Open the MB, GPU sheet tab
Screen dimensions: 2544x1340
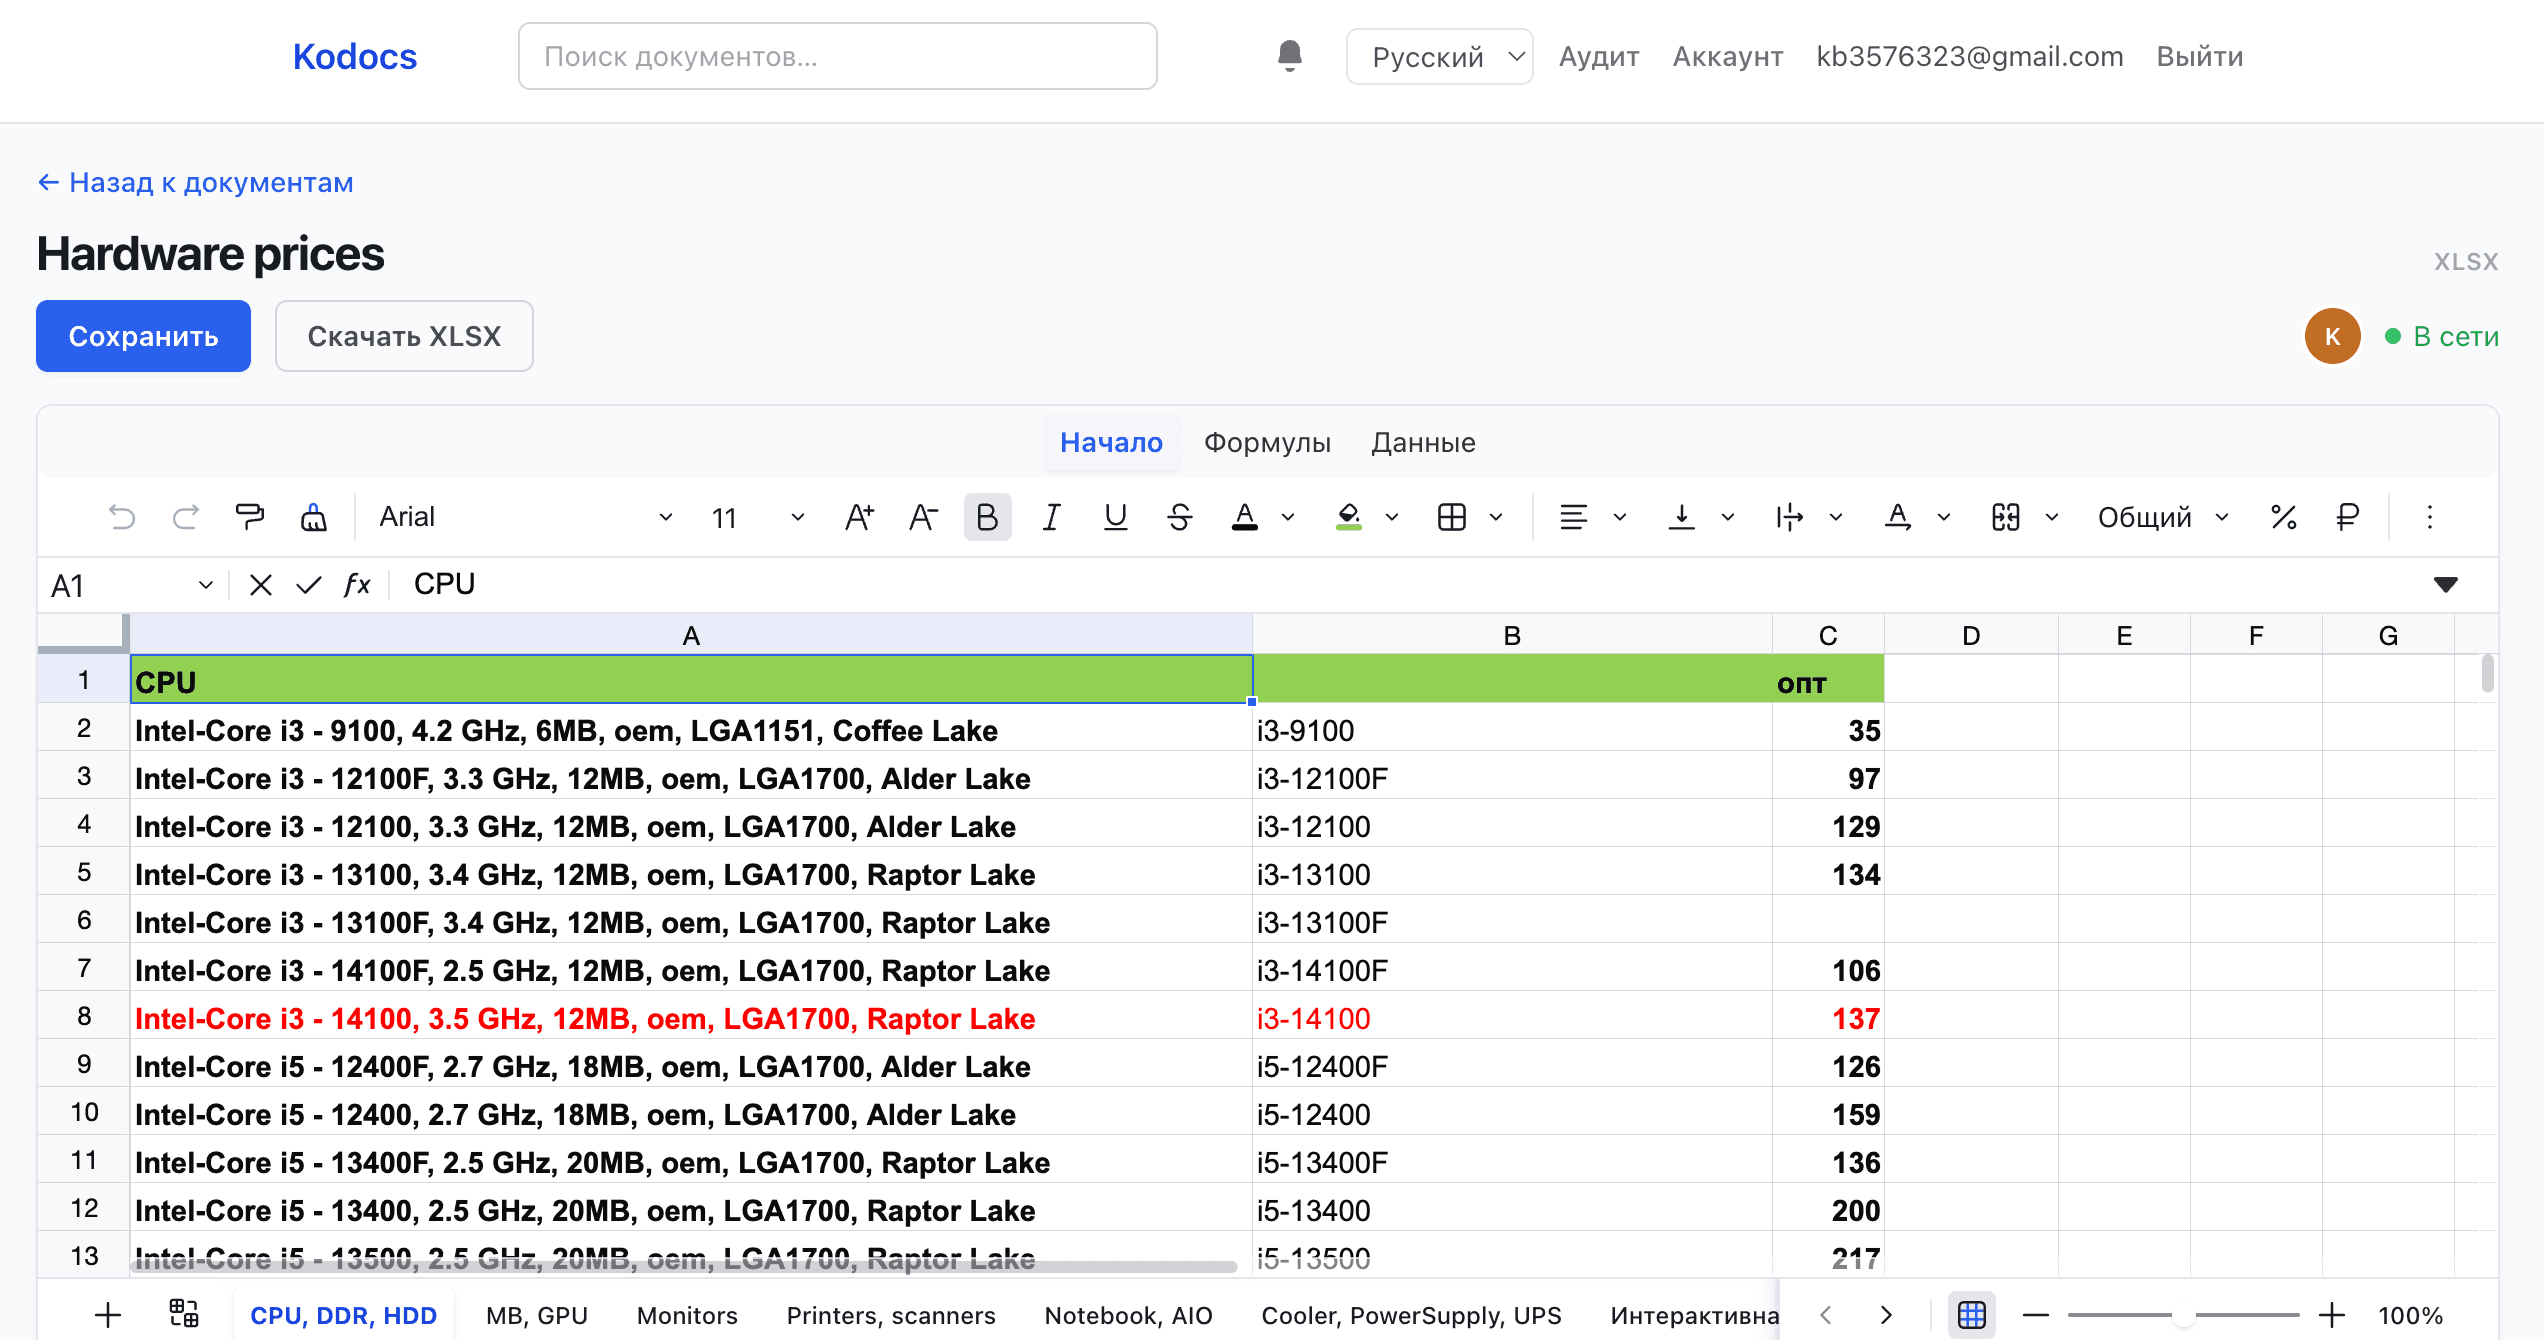coord(537,1315)
